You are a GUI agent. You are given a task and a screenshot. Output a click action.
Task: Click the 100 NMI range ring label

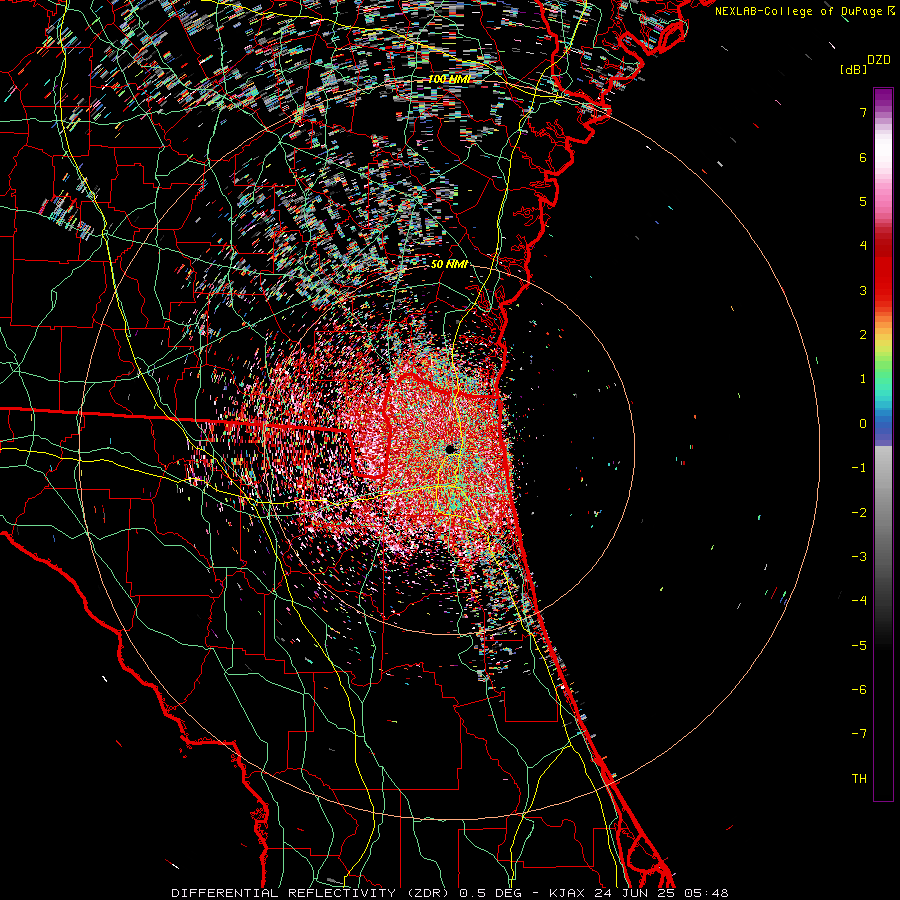[x=449, y=79]
